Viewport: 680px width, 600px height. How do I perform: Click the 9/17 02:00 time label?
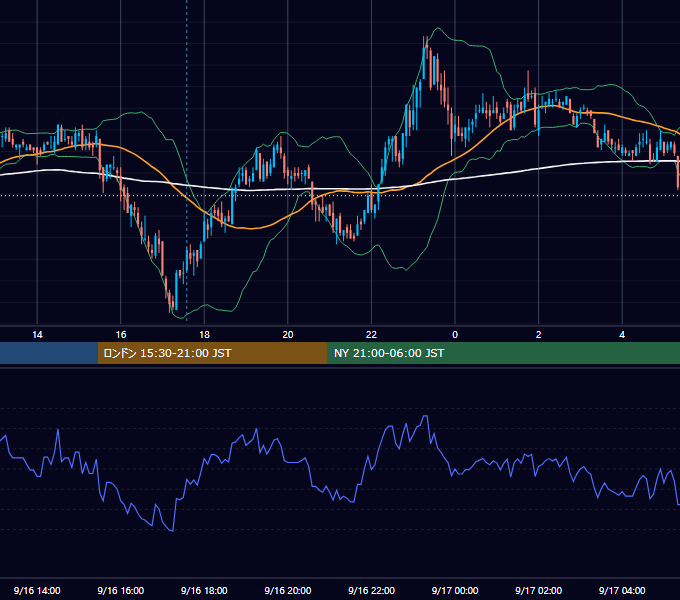[x=539, y=590]
